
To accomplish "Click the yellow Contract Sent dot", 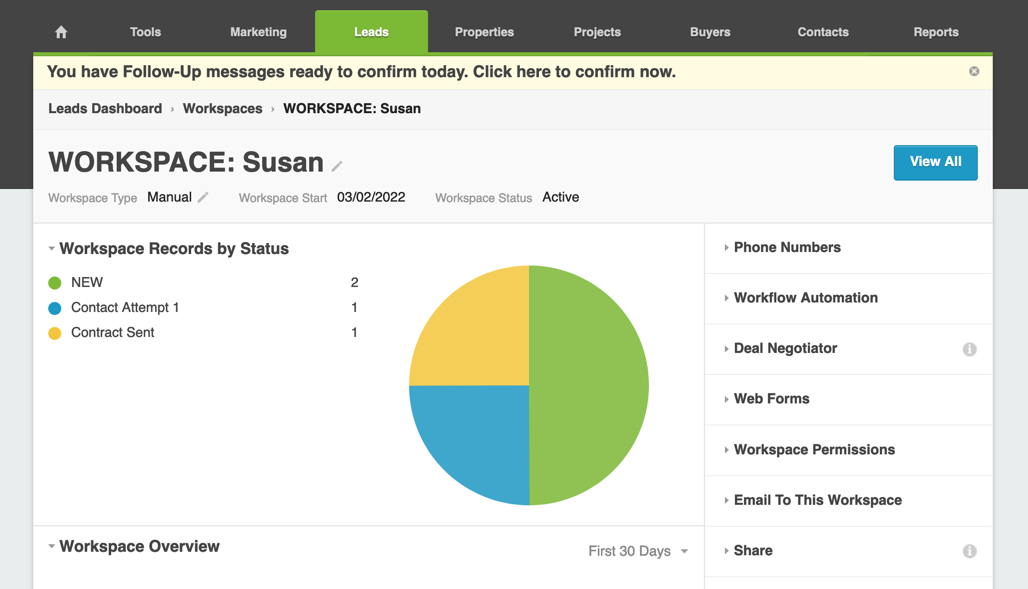I will [x=54, y=333].
